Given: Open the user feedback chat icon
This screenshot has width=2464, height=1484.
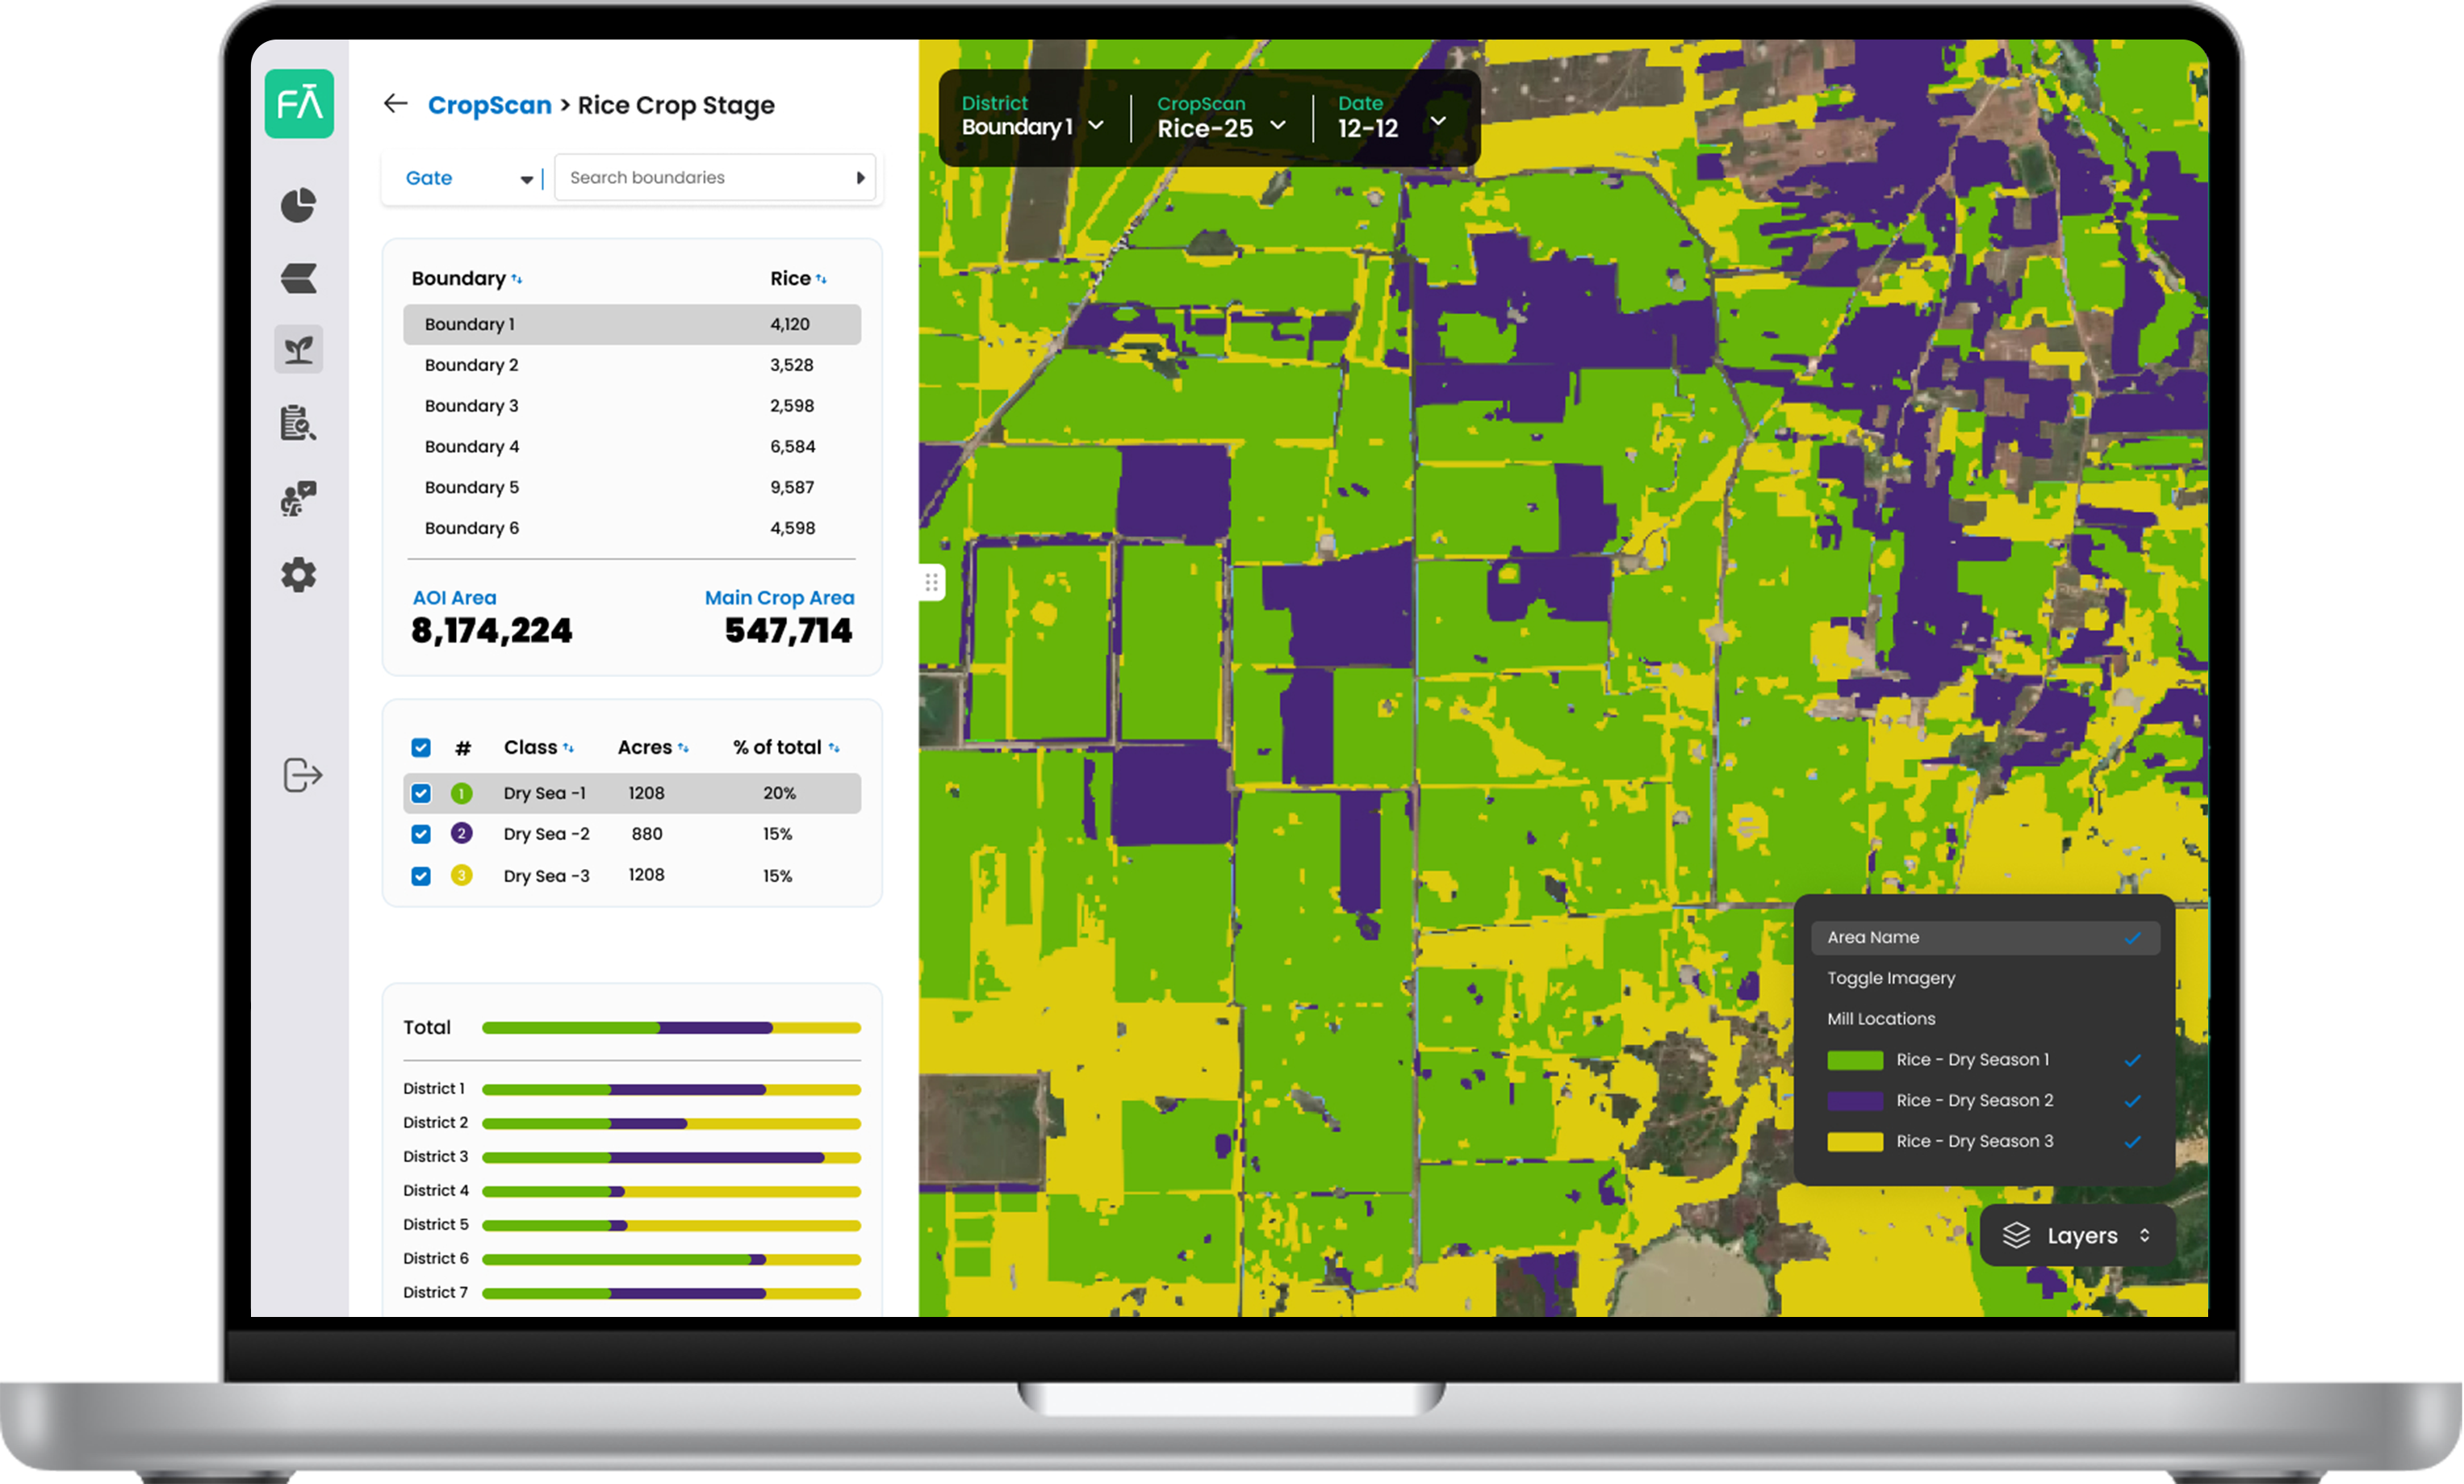Looking at the screenshot, I should [298, 498].
